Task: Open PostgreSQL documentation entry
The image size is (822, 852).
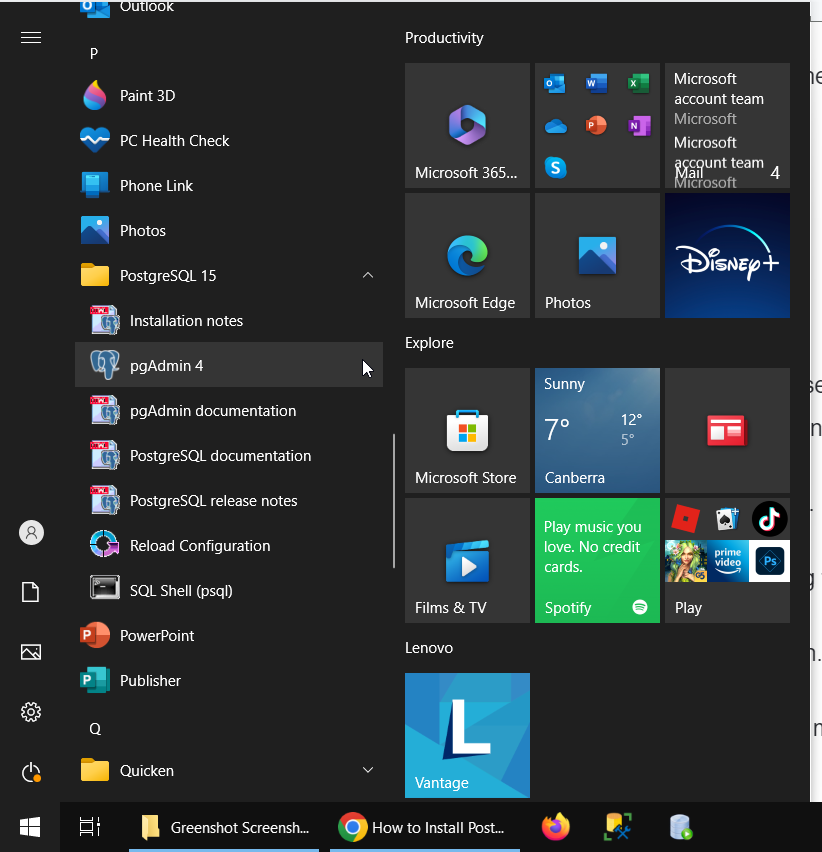Action: 220,456
